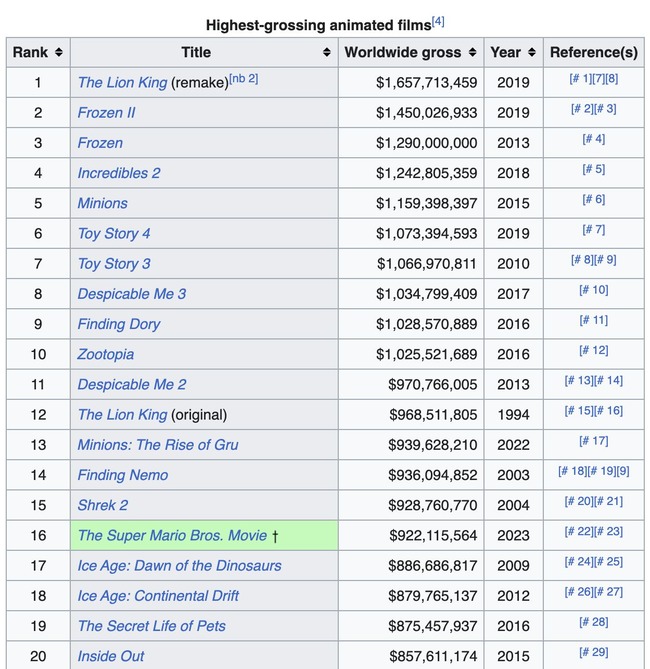Open the Incredibles 2 link

tap(119, 173)
